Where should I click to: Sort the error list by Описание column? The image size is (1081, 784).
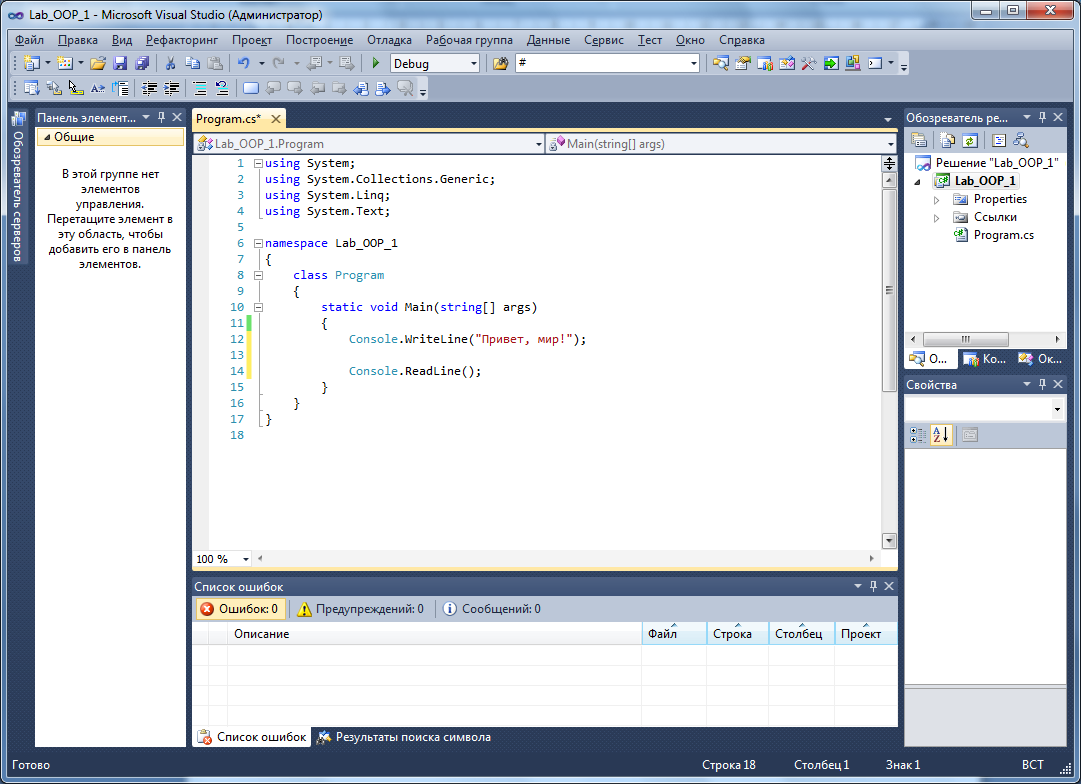click(434, 634)
